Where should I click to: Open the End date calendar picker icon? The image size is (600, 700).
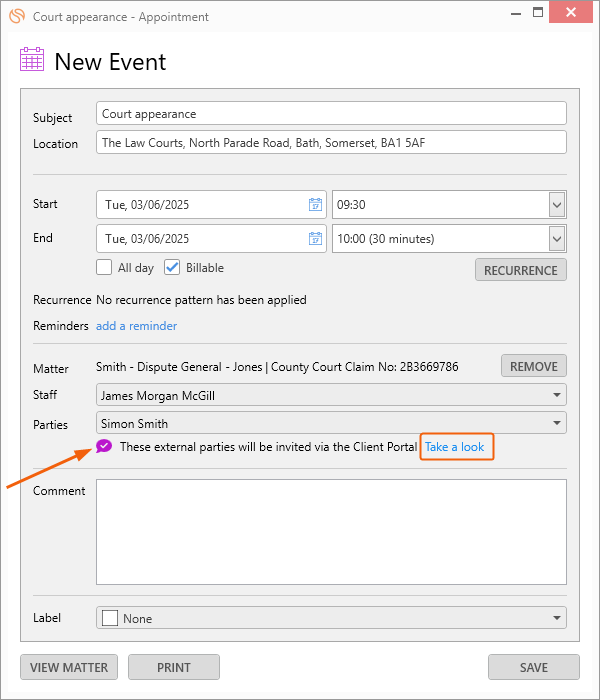tap(315, 238)
